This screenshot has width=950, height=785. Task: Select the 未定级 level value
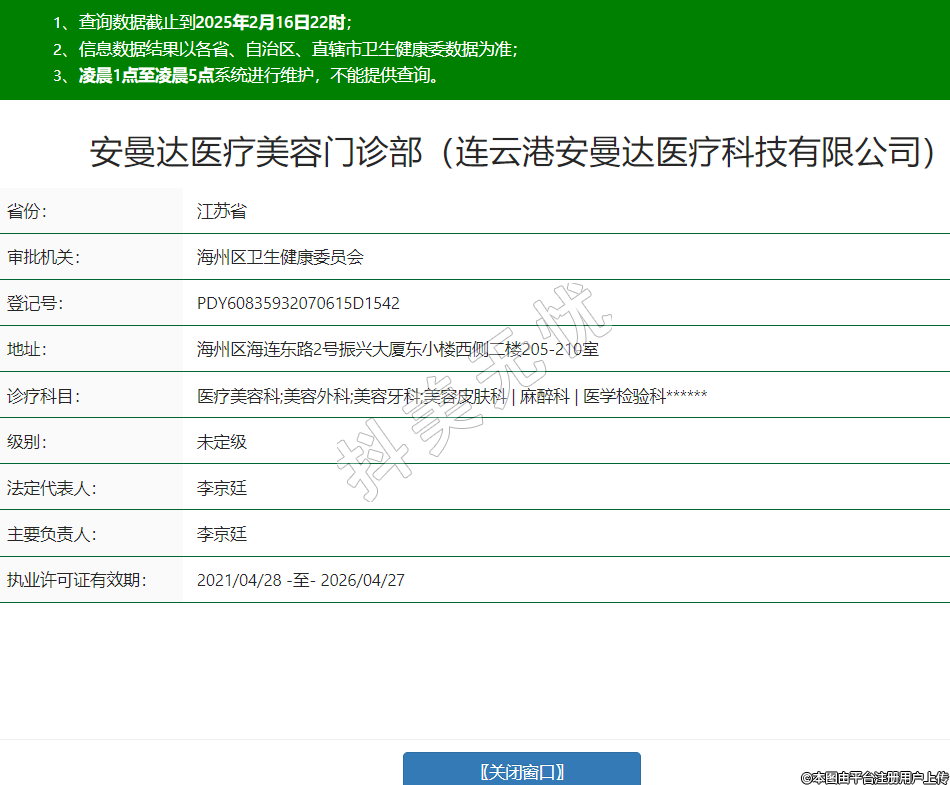click(x=221, y=441)
